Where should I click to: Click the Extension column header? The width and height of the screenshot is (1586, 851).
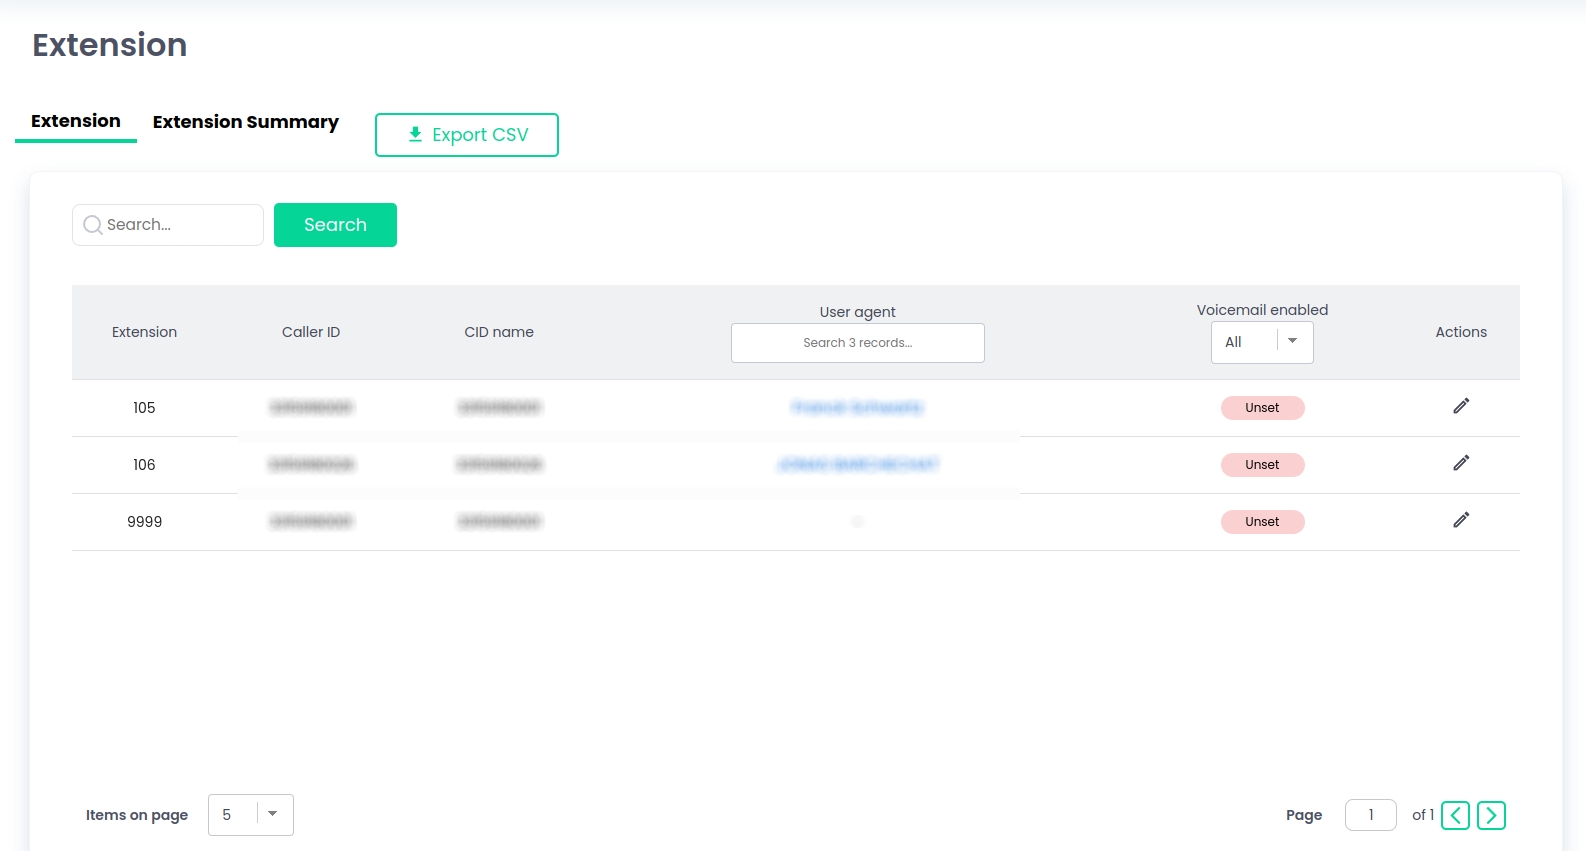[x=144, y=332]
